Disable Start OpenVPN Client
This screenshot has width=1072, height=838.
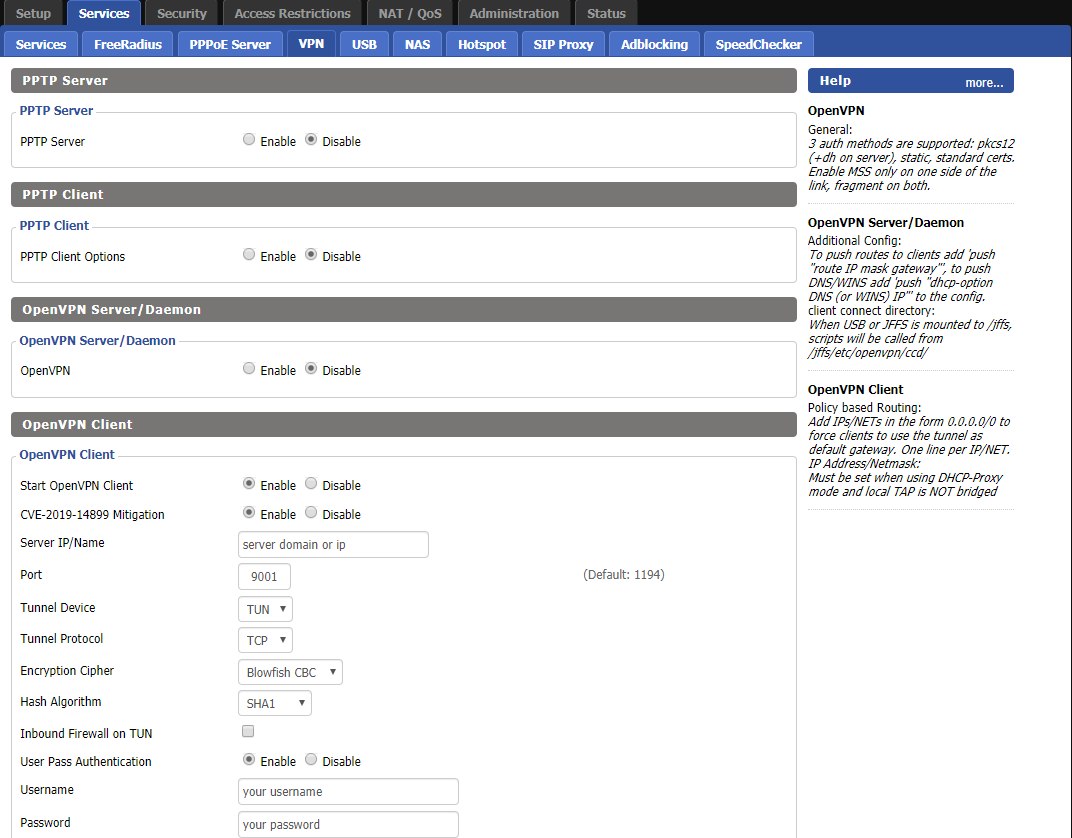(311, 483)
